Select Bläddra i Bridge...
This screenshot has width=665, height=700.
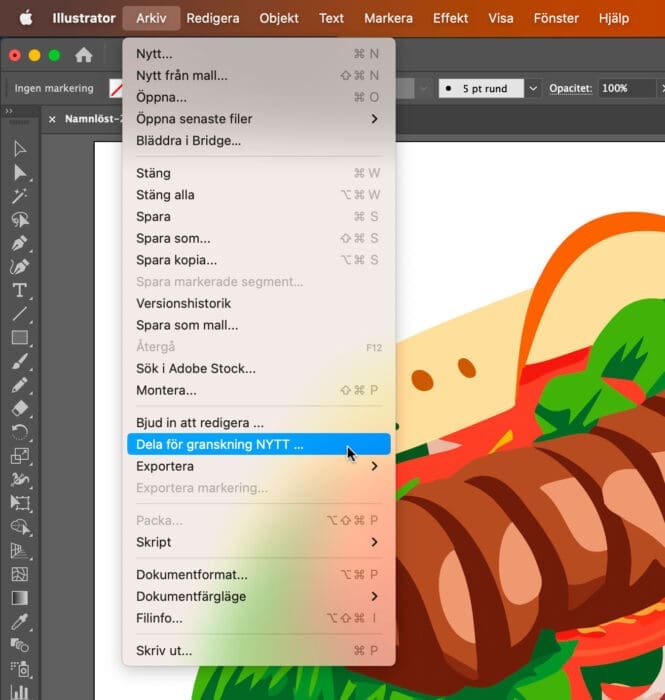tap(259, 141)
